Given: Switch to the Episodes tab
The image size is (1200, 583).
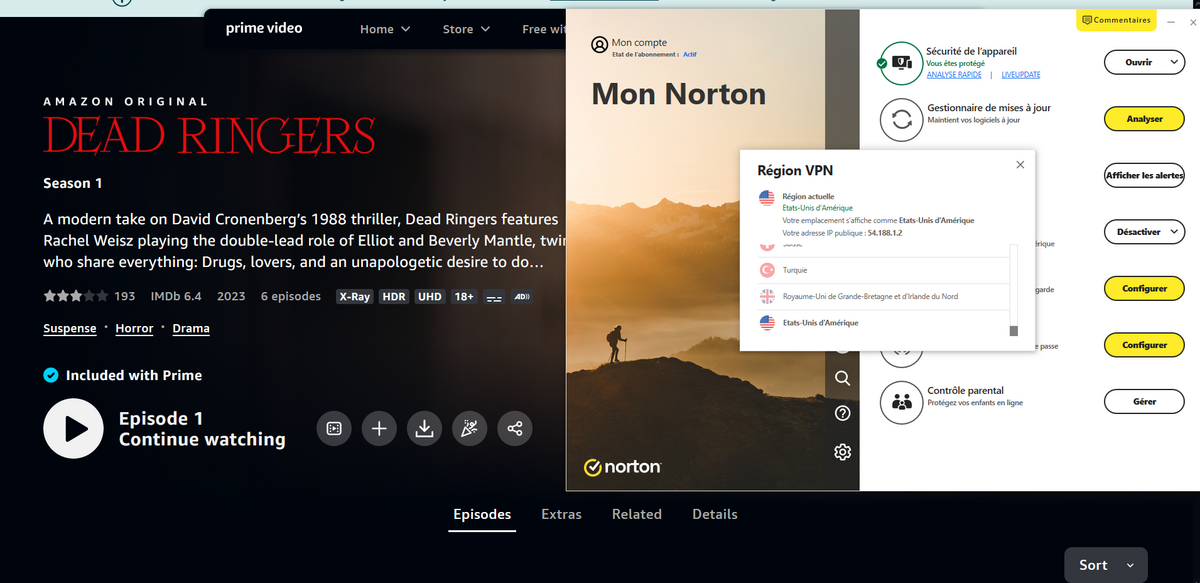Looking at the screenshot, I should point(482,514).
